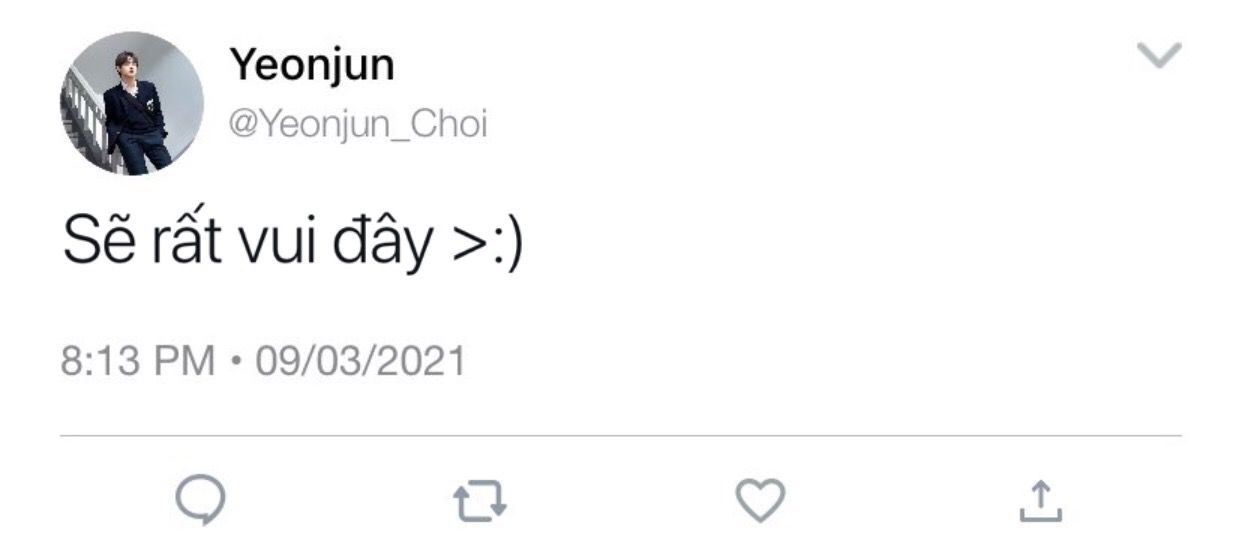Image resolution: width=1242 pixels, height=558 pixels.
Task: Open the profile via the Yeonjun display name
Action: pyautogui.click(x=312, y=65)
